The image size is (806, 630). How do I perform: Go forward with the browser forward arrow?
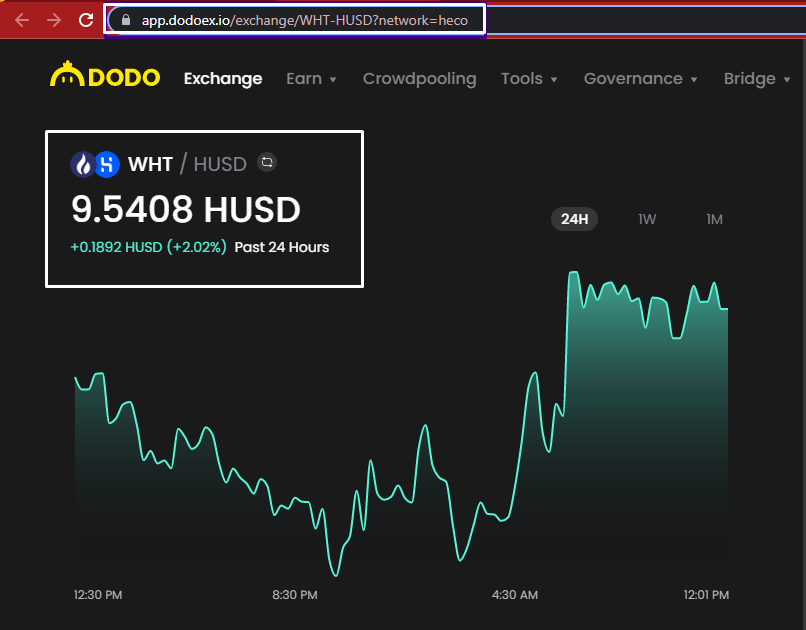[53, 20]
